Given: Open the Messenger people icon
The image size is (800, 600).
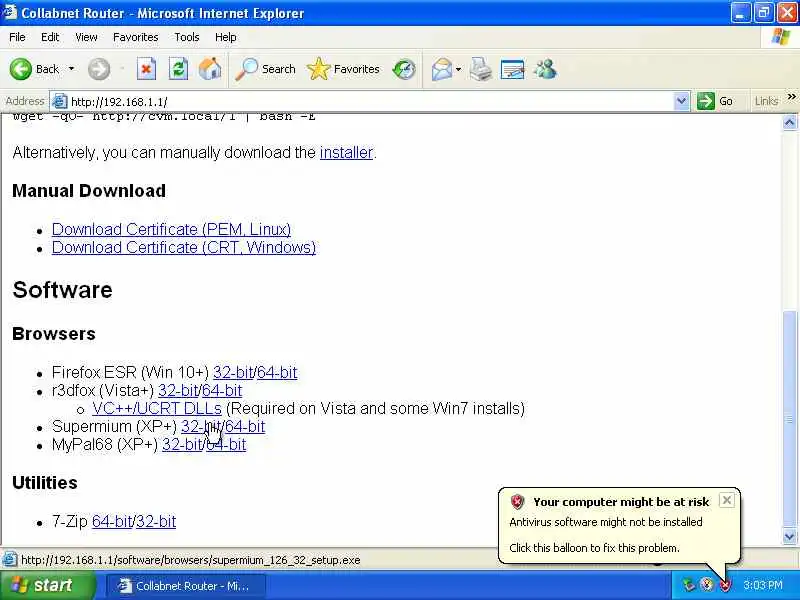Looking at the screenshot, I should click(545, 69).
